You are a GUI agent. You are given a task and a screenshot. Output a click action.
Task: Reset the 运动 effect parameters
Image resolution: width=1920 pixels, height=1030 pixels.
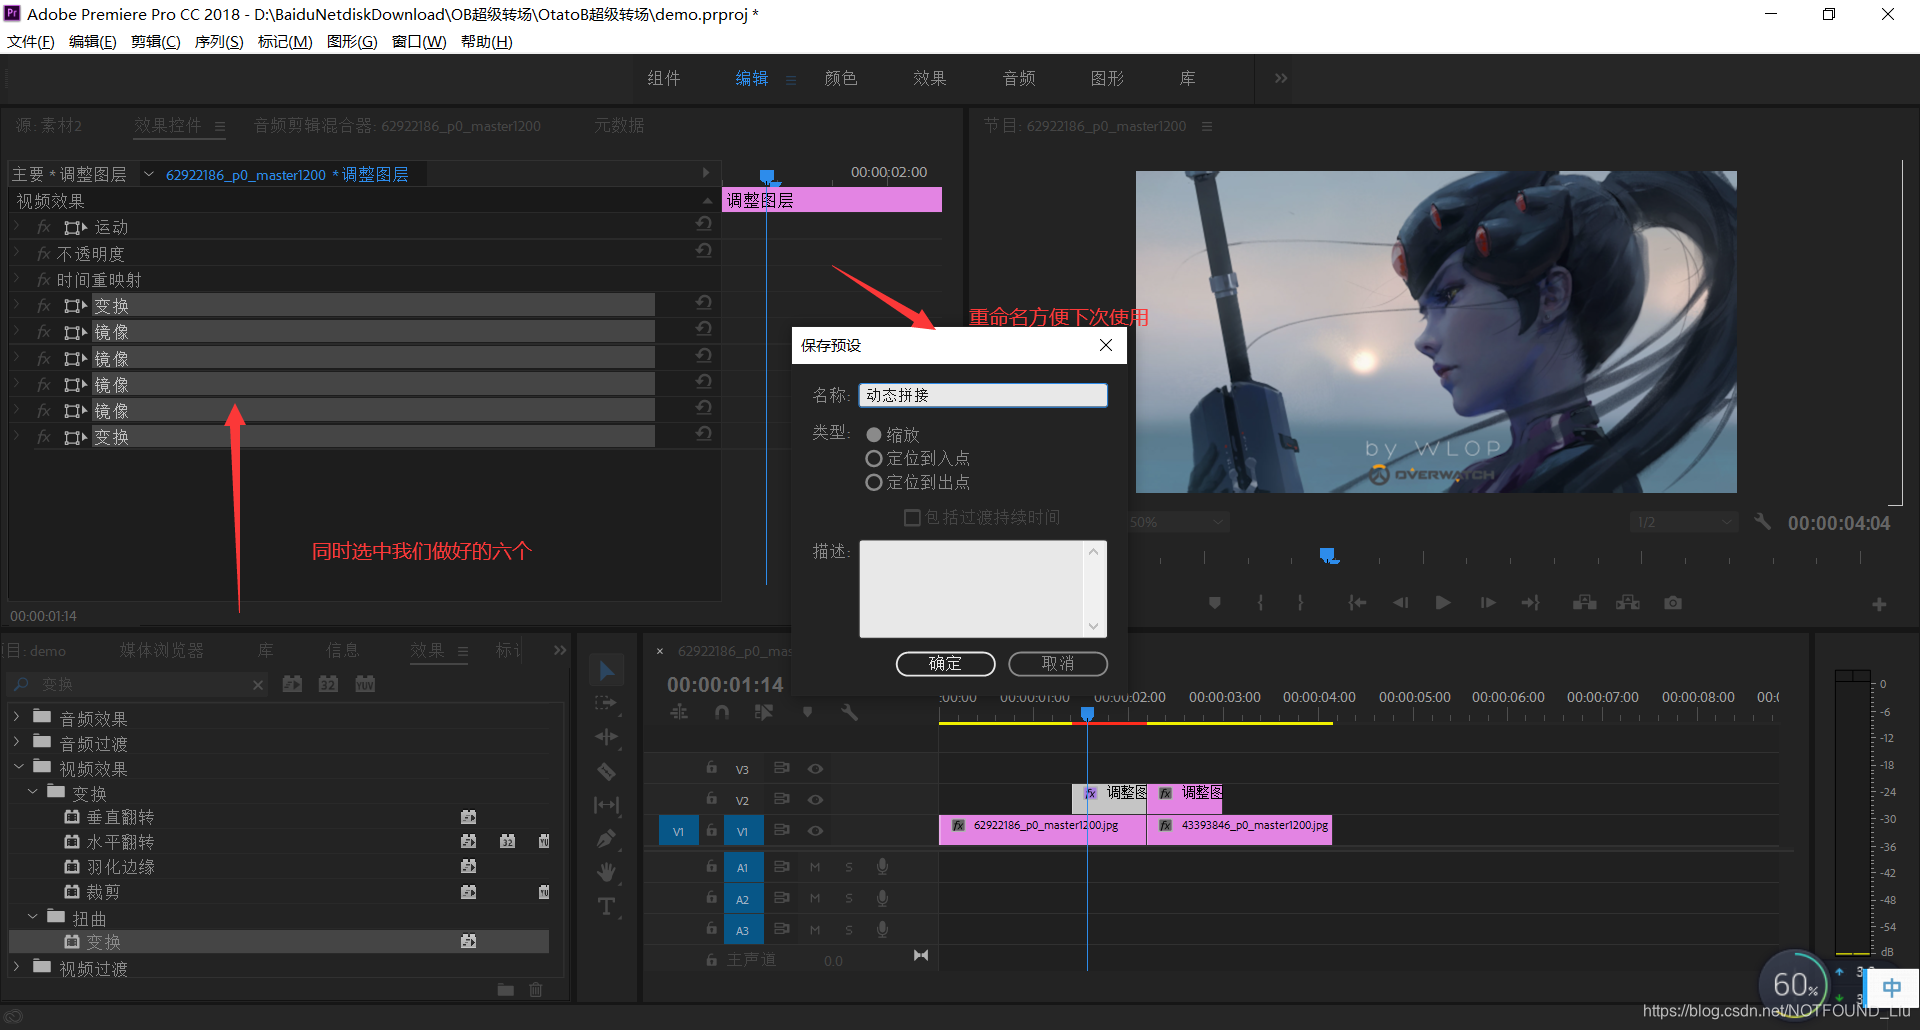click(704, 224)
